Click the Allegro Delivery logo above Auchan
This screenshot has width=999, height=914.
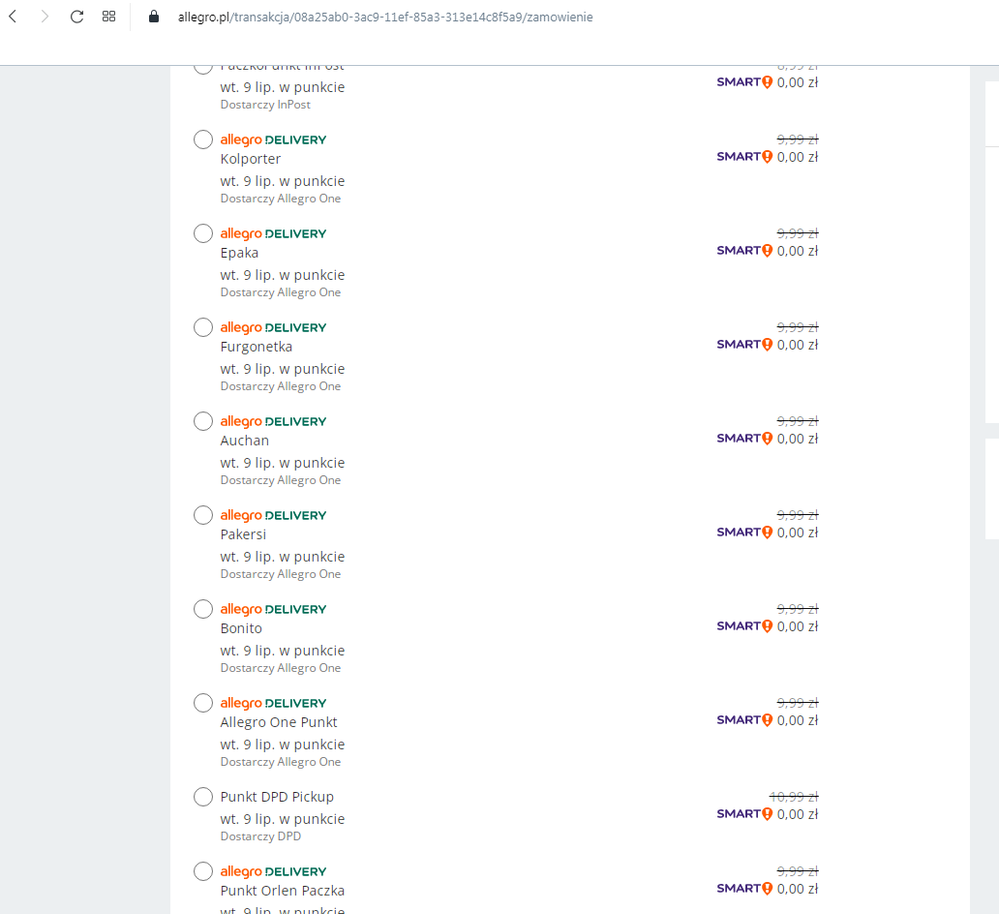point(273,422)
